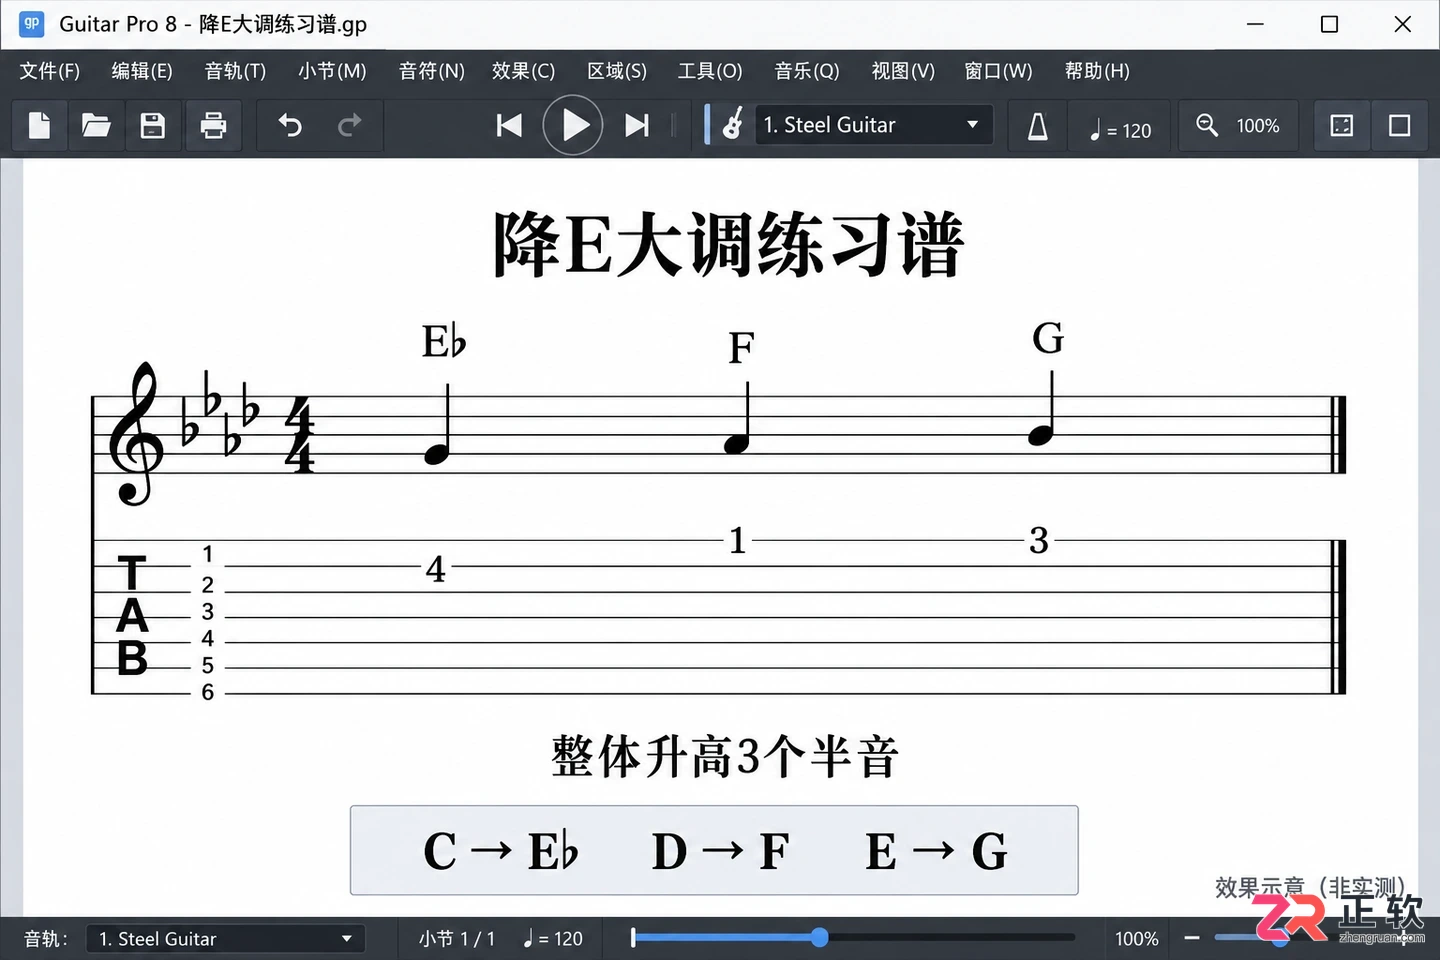The height and width of the screenshot is (960, 1440).
Task: Open the 音符(N) menu
Action: point(432,71)
